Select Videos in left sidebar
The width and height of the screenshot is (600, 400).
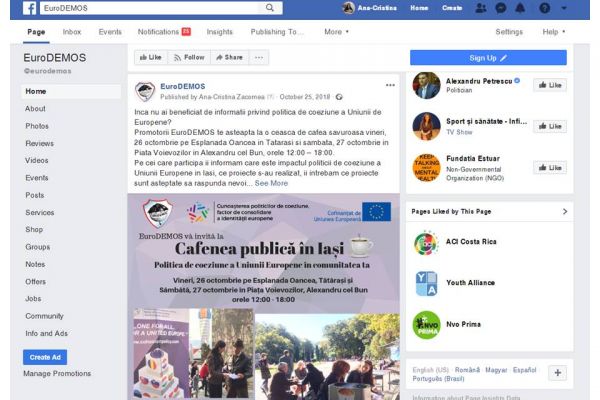pos(37,160)
